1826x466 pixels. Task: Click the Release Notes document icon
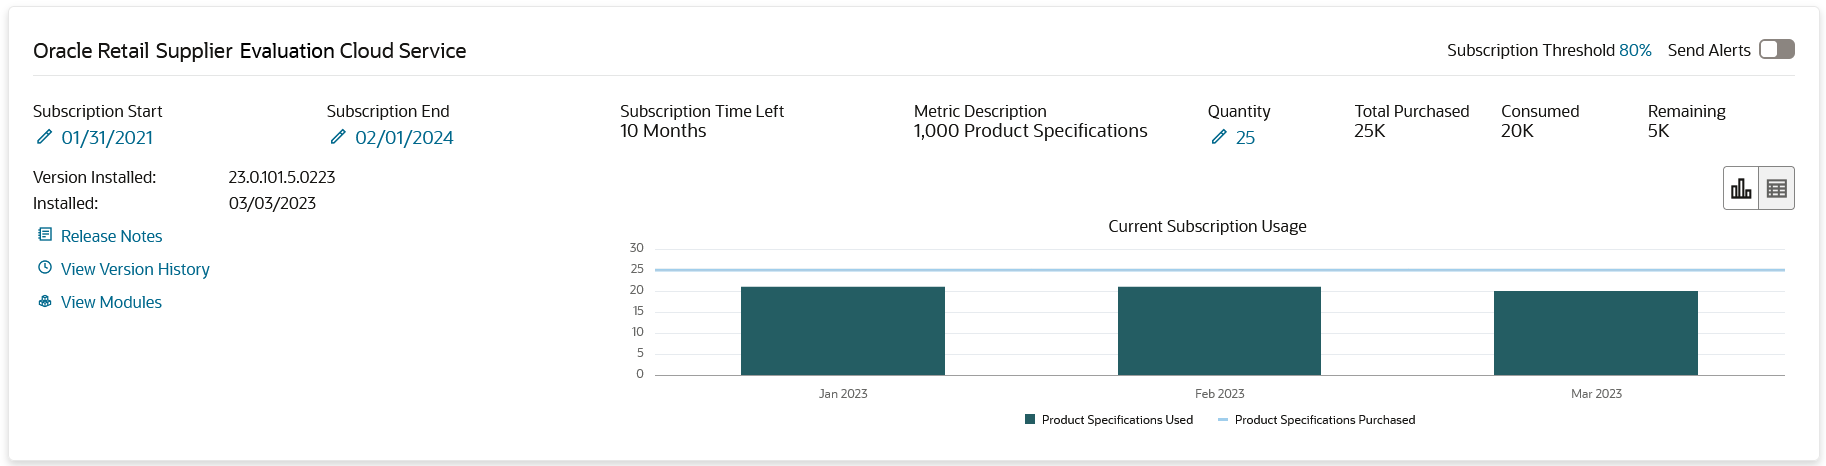[45, 235]
